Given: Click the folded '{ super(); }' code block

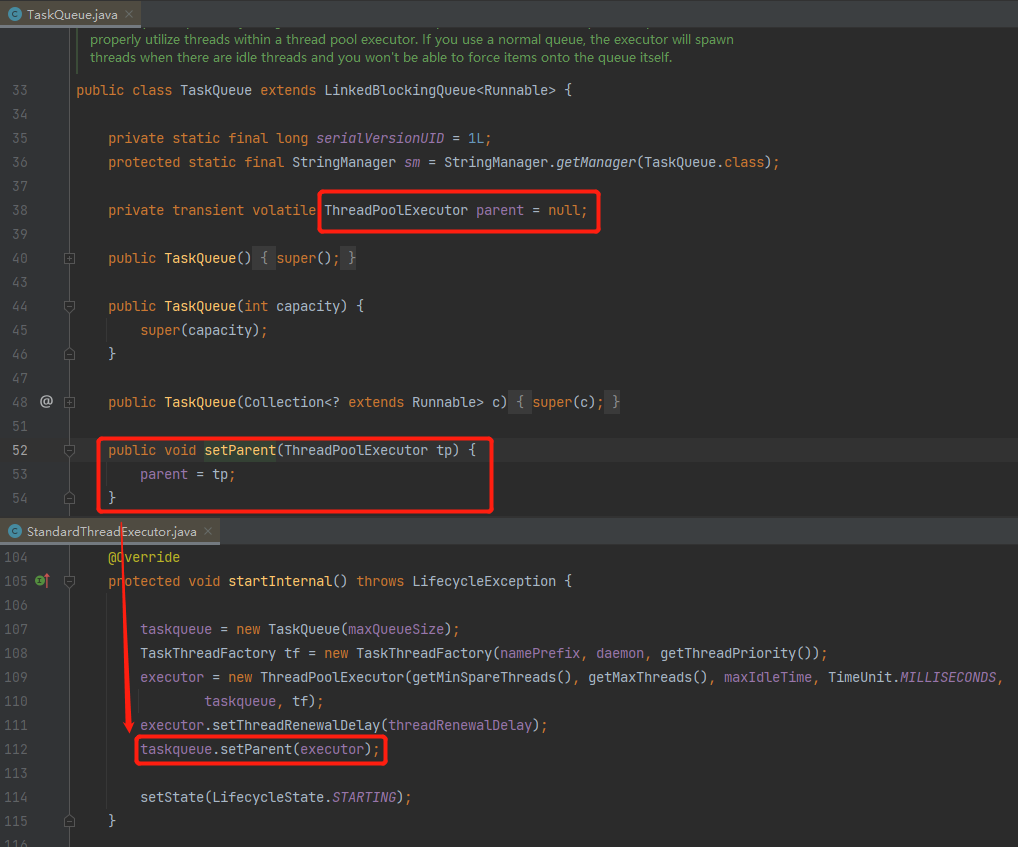Looking at the screenshot, I should click(308, 258).
